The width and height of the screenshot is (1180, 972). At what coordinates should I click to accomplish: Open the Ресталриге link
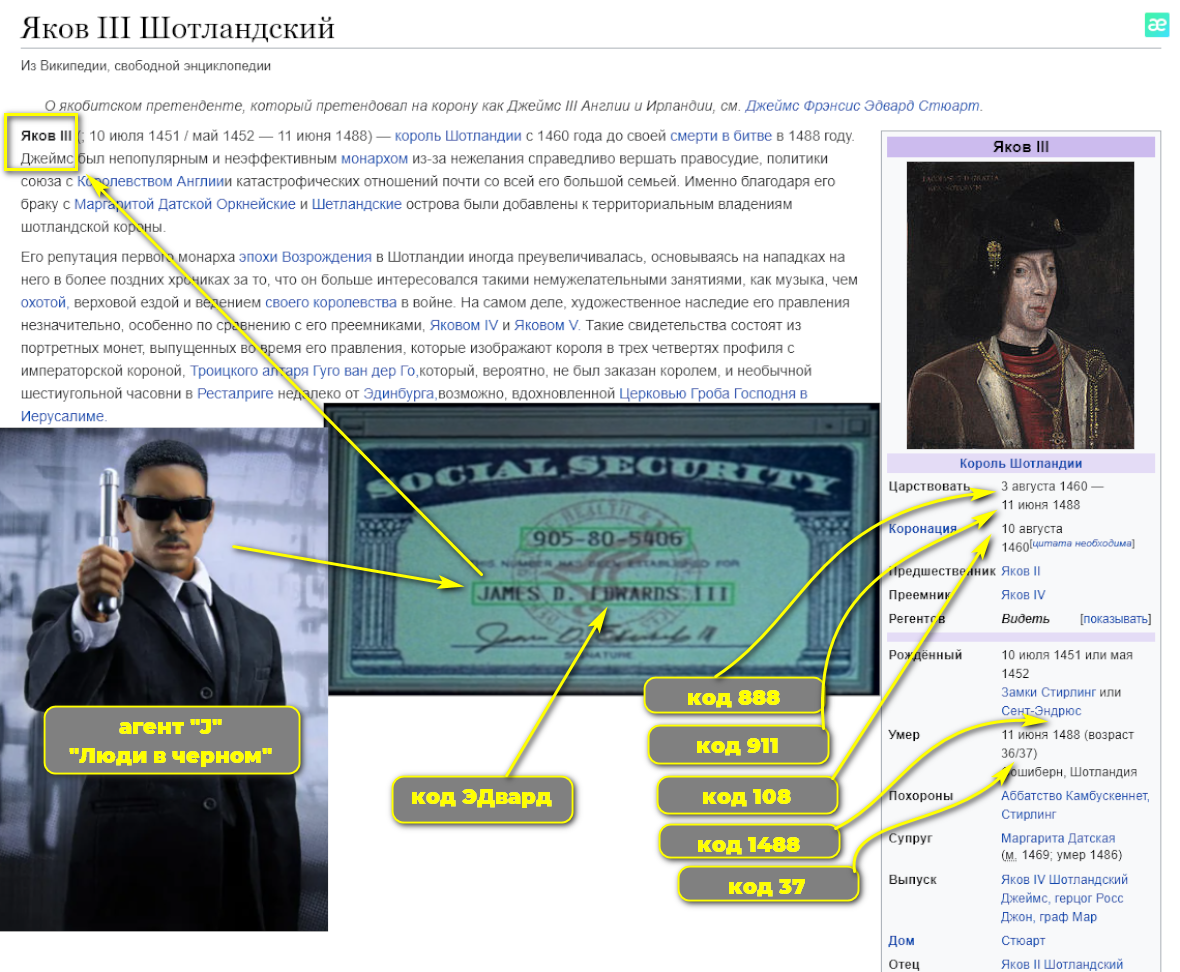click(235, 393)
